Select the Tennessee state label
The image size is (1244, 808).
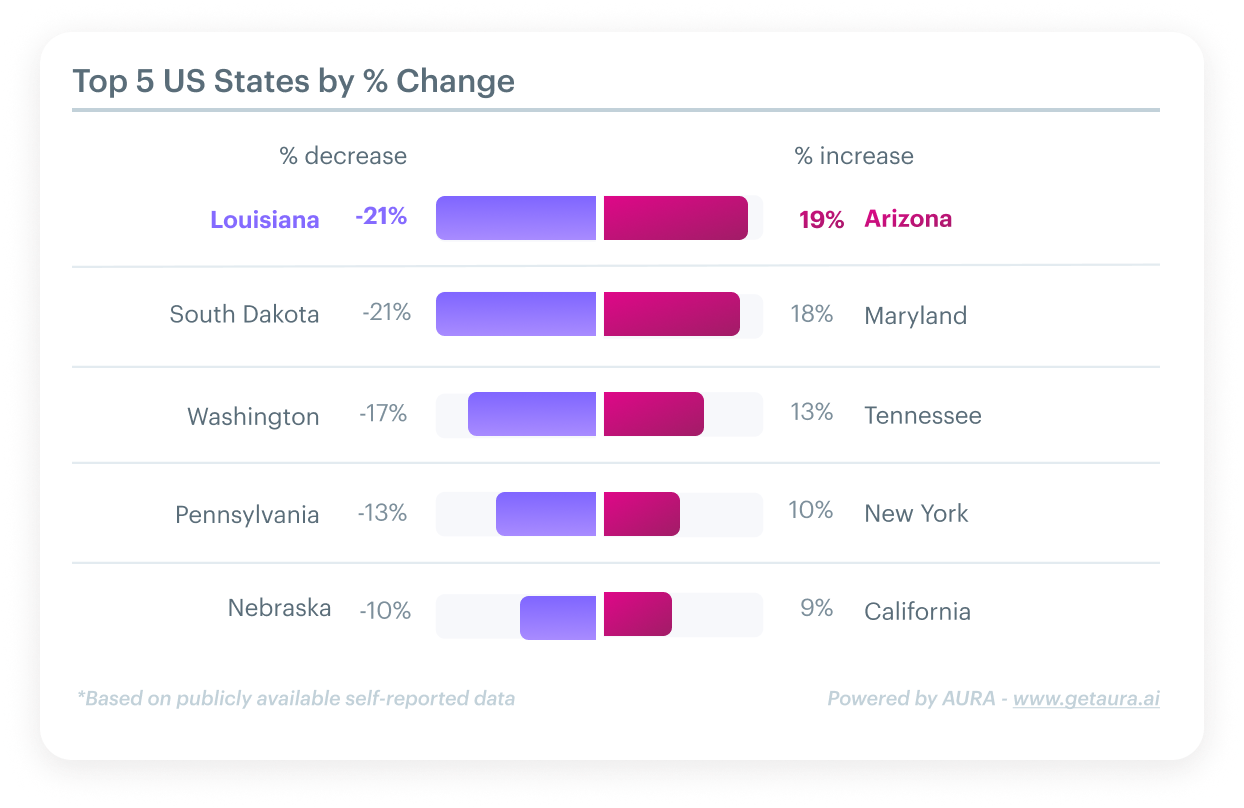coord(922,415)
